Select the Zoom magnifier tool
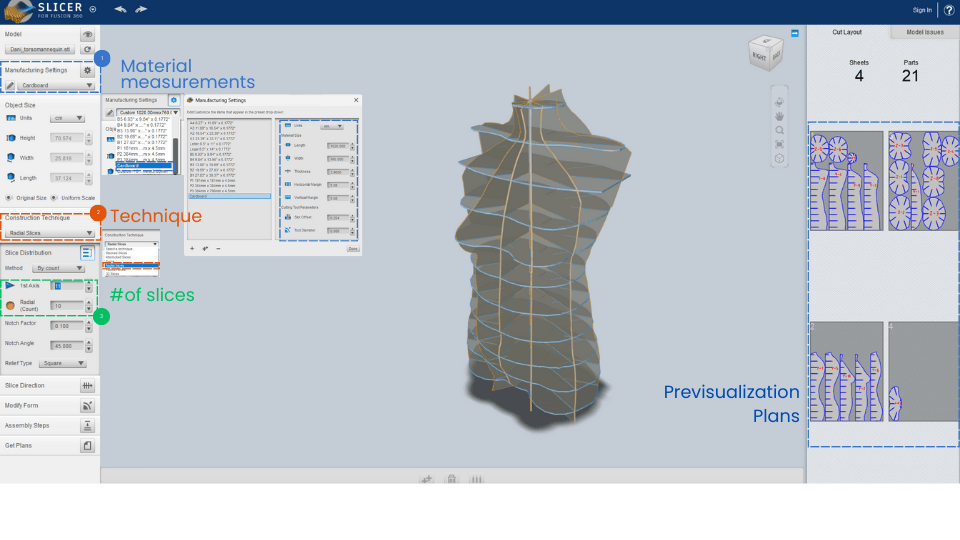Viewport: 960px width, 540px height. coord(779,130)
